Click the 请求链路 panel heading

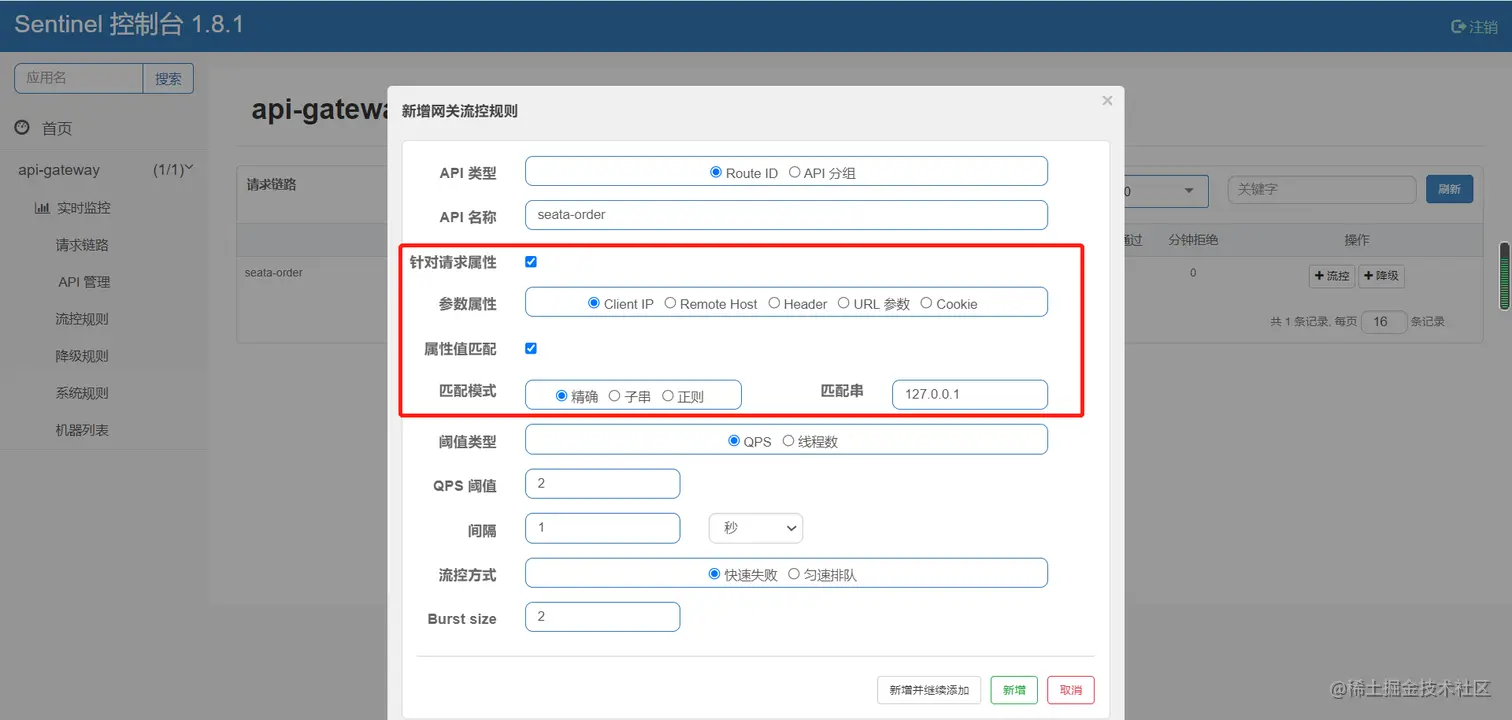coord(272,184)
